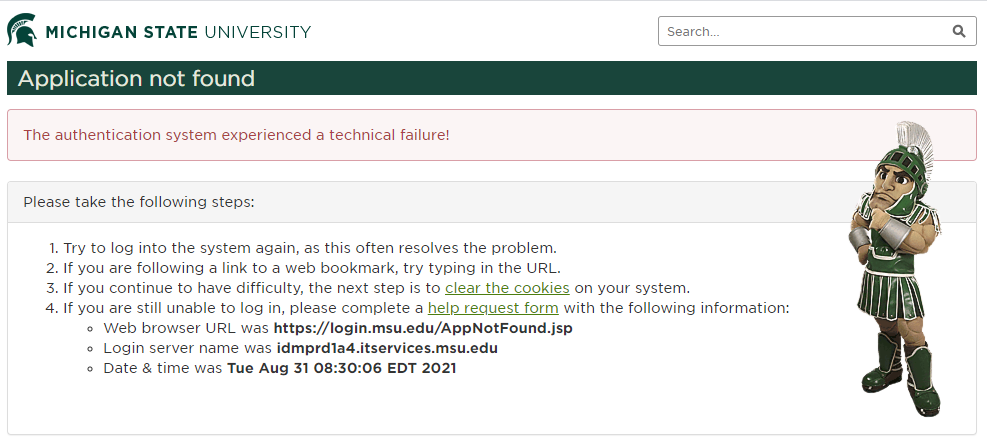
Task: Click the "Web browser URL was" label
Action: (x=186, y=328)
